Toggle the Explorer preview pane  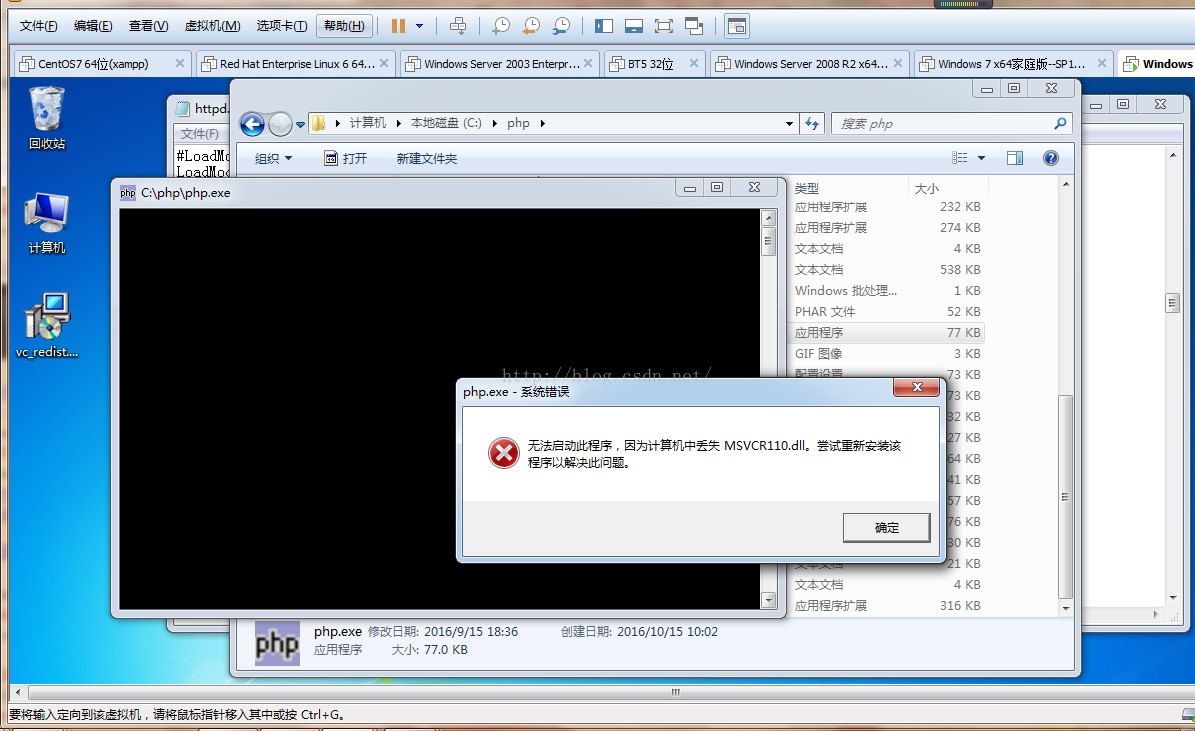(x=1014, y=158)
